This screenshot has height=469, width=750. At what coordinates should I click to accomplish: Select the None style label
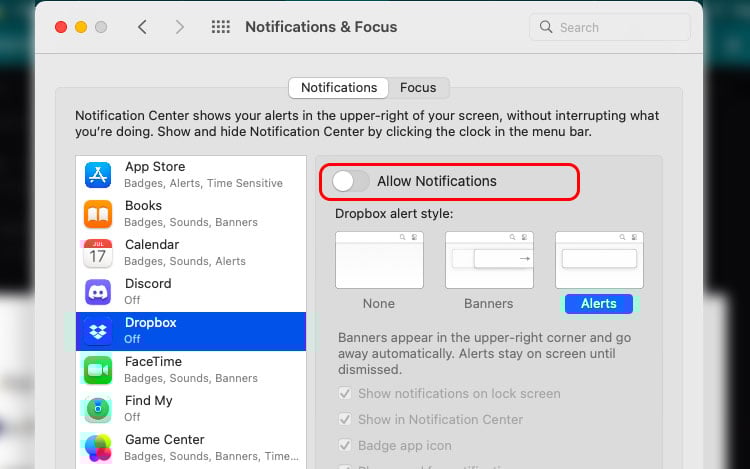(379, 304)
